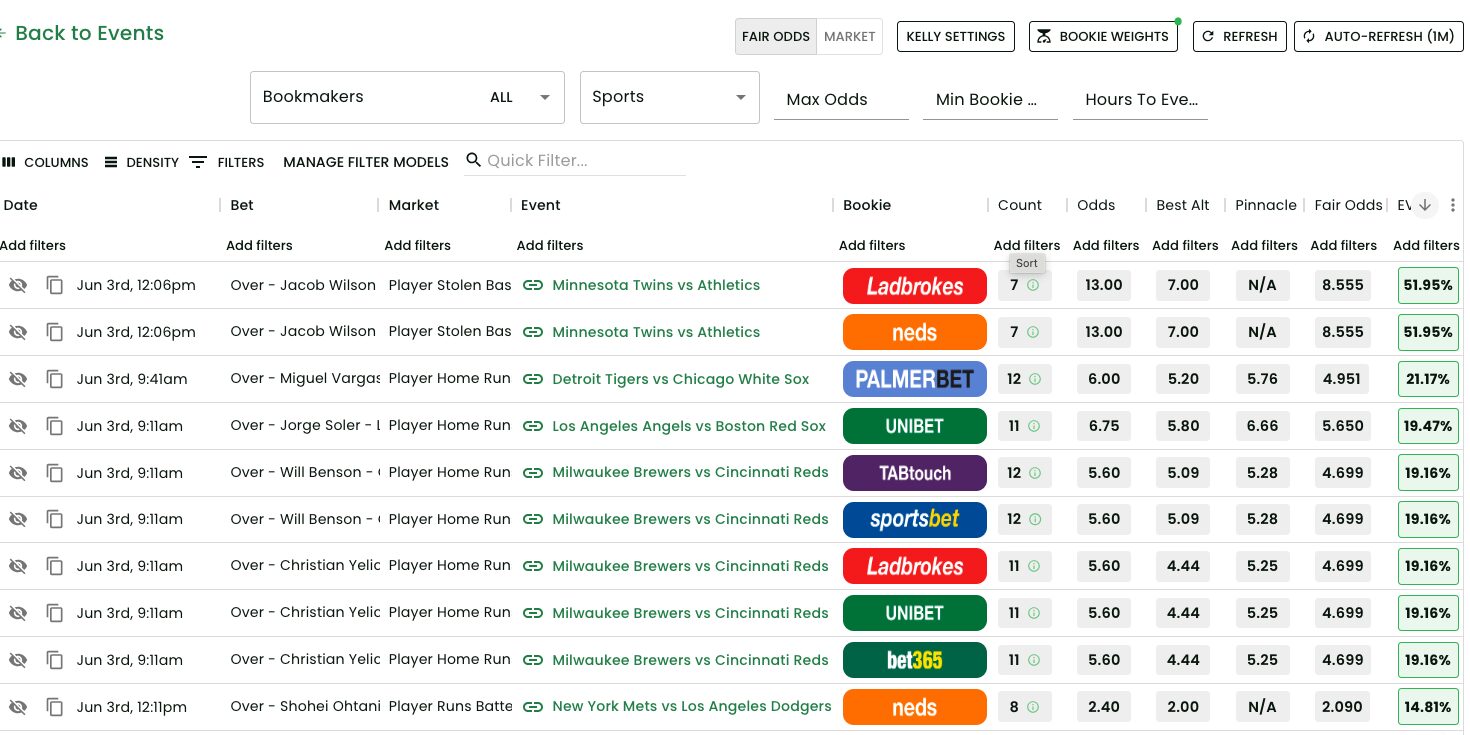Sort by Odds column header
This screenshot has height=735, width=1470.
tap(1096, 205)
